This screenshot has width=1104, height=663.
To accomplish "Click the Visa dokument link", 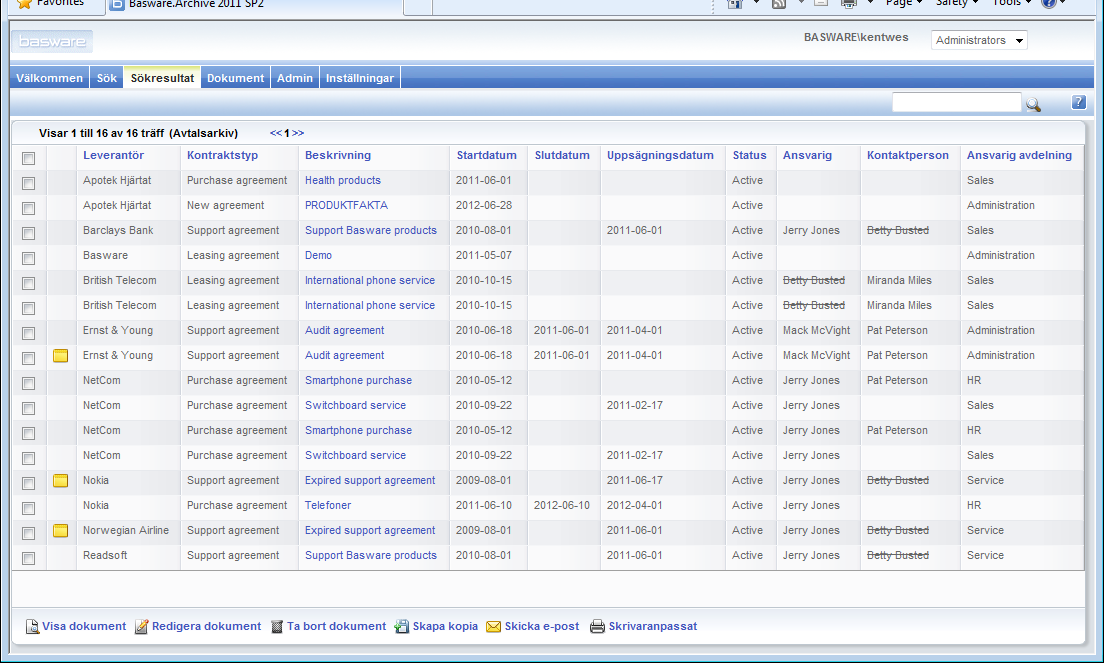I will (x=84, y=626).
